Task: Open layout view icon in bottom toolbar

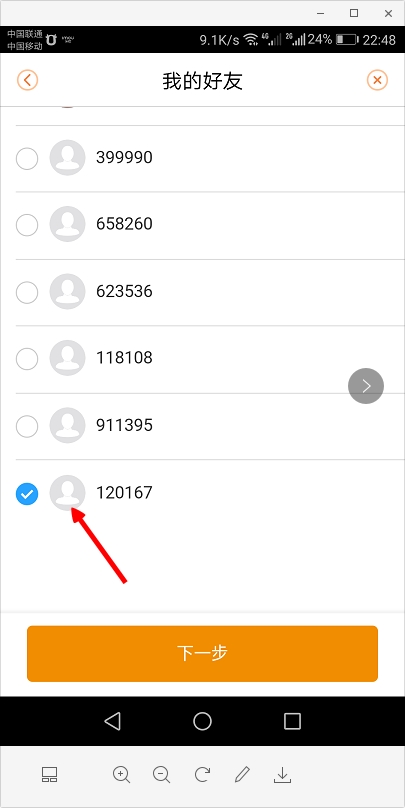Action: coord(49,775)
